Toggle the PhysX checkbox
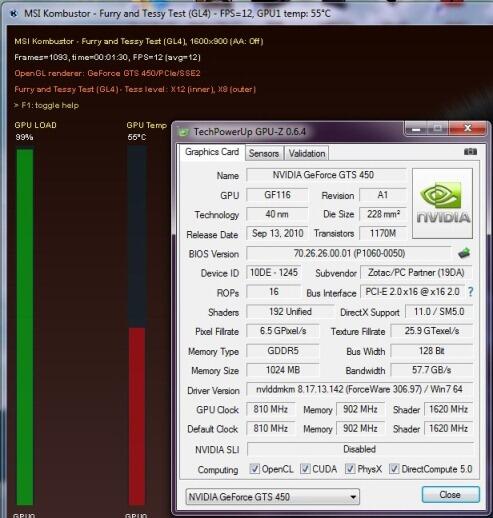The width and height of the screenshot is (493, 518). tap(350, 469)
